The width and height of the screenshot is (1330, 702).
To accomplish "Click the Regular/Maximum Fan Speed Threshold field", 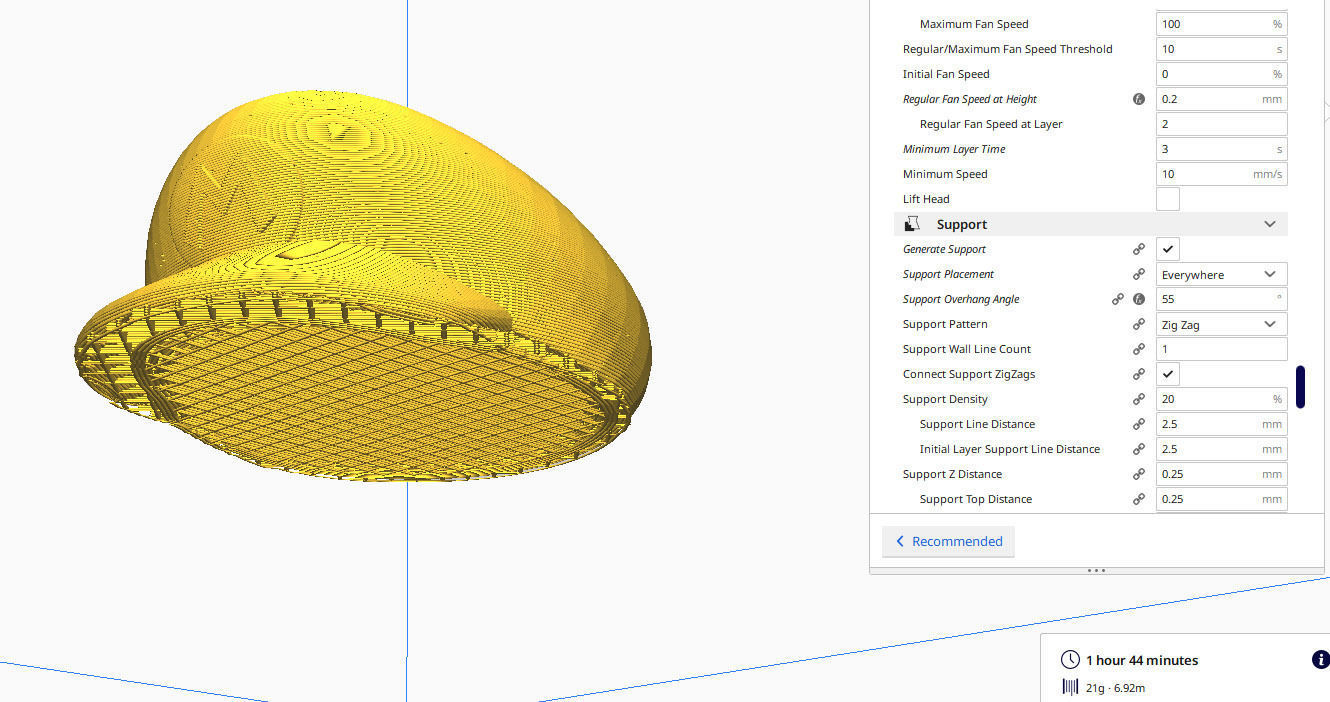I will (x=1221, y=49).
